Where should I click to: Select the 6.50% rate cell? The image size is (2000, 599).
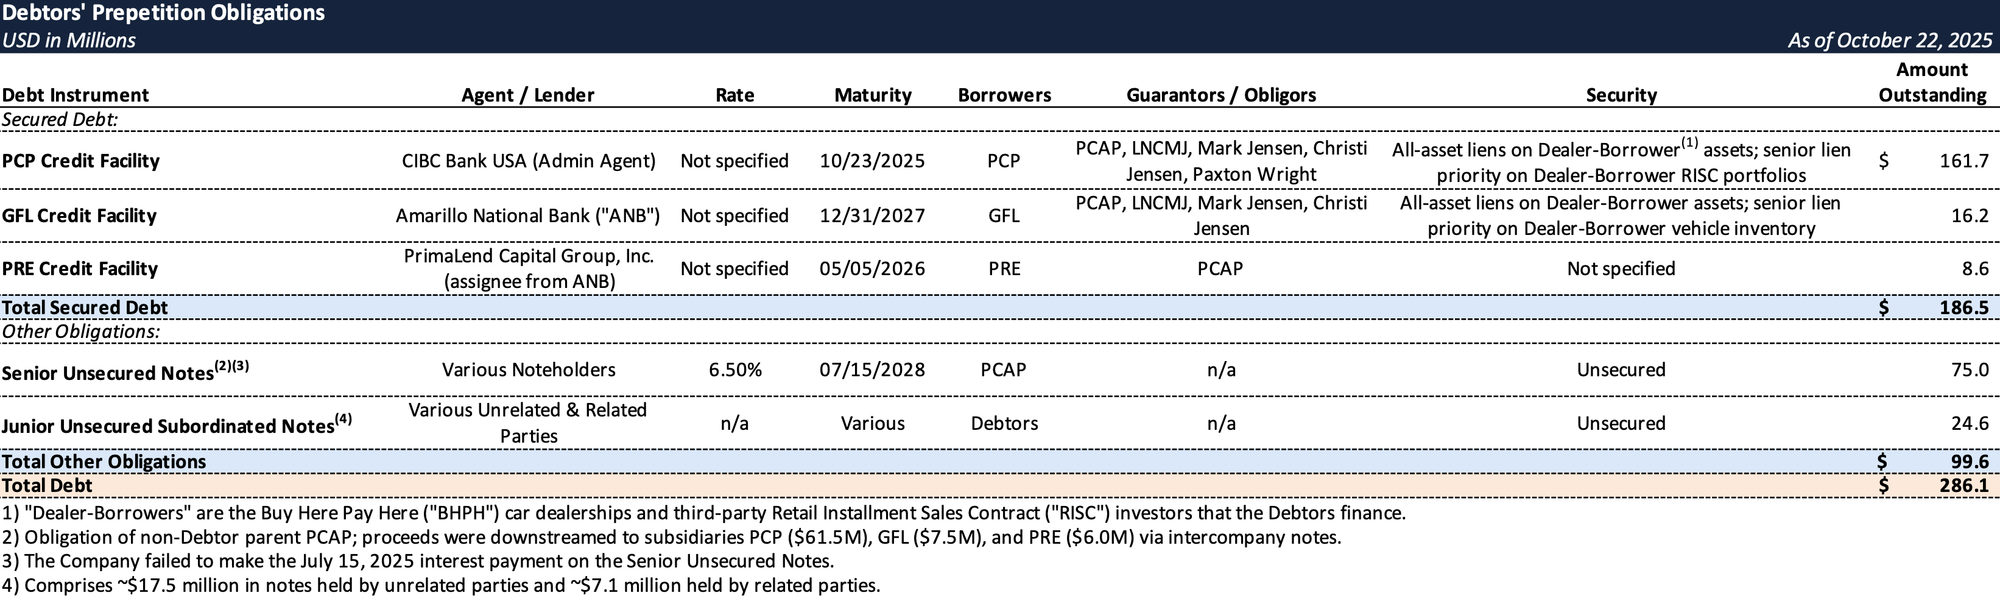coord(734,370)
